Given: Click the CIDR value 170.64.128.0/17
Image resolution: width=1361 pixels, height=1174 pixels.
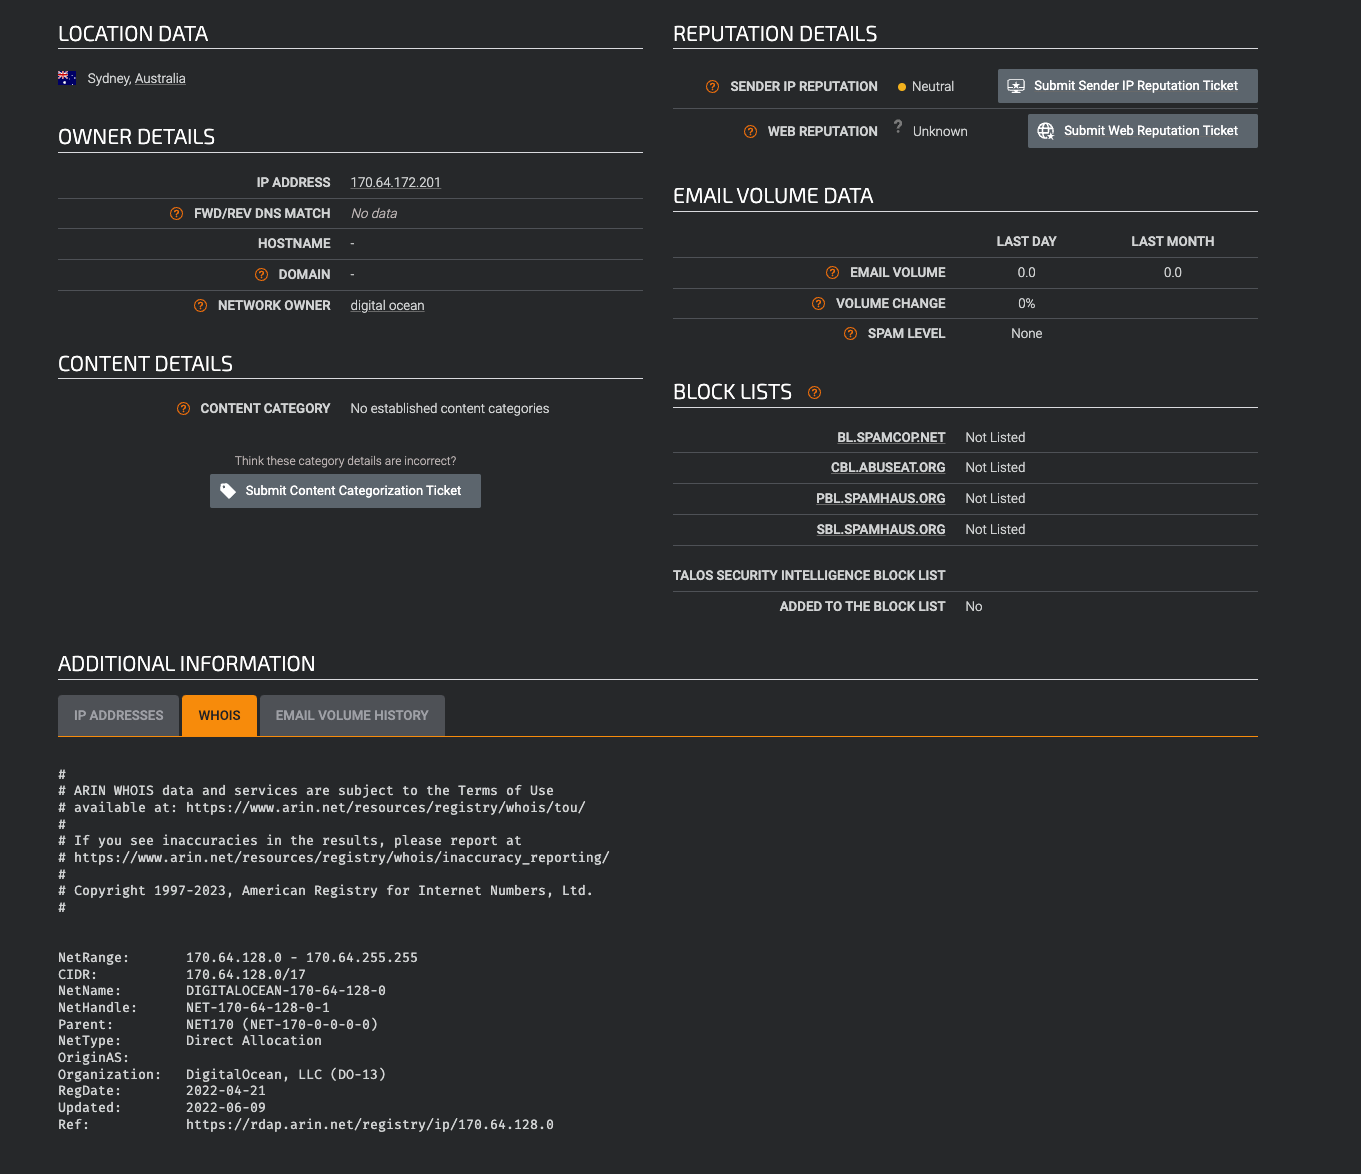Looking at the screenshot, I should coord(246,974).
